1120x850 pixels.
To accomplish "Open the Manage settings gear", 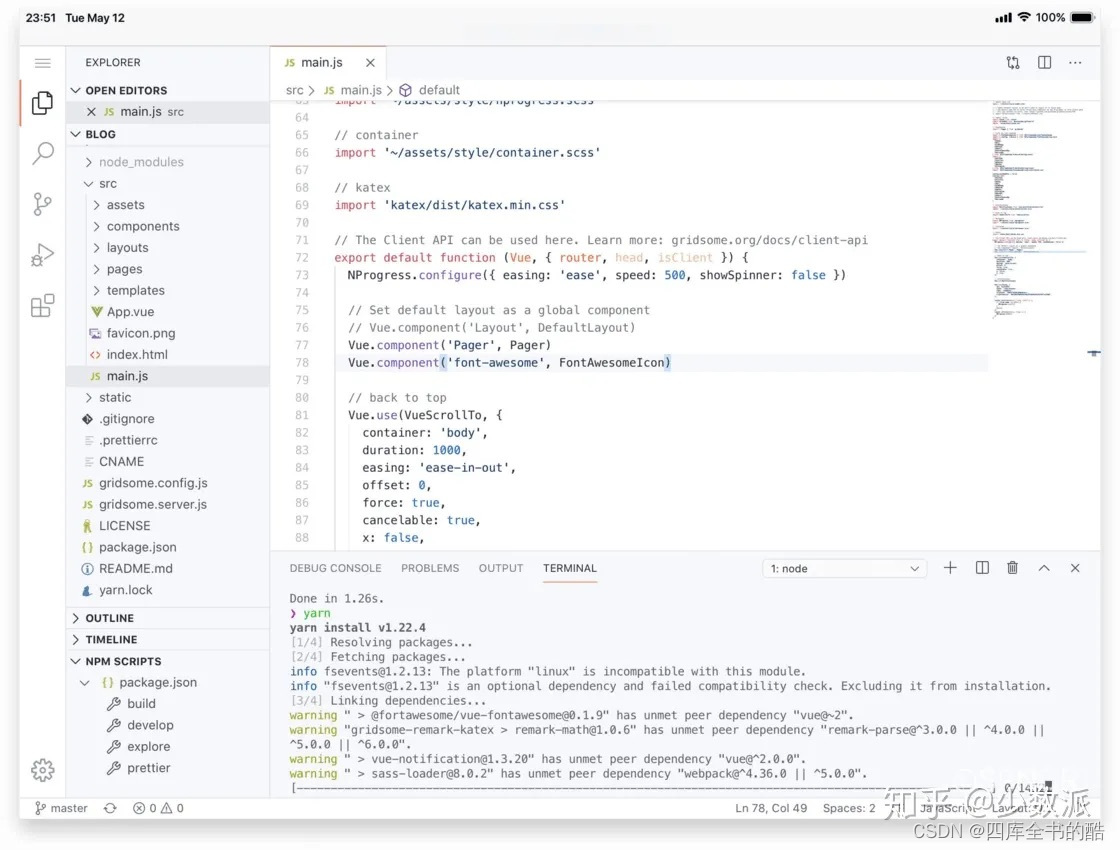I will point(42,770).
